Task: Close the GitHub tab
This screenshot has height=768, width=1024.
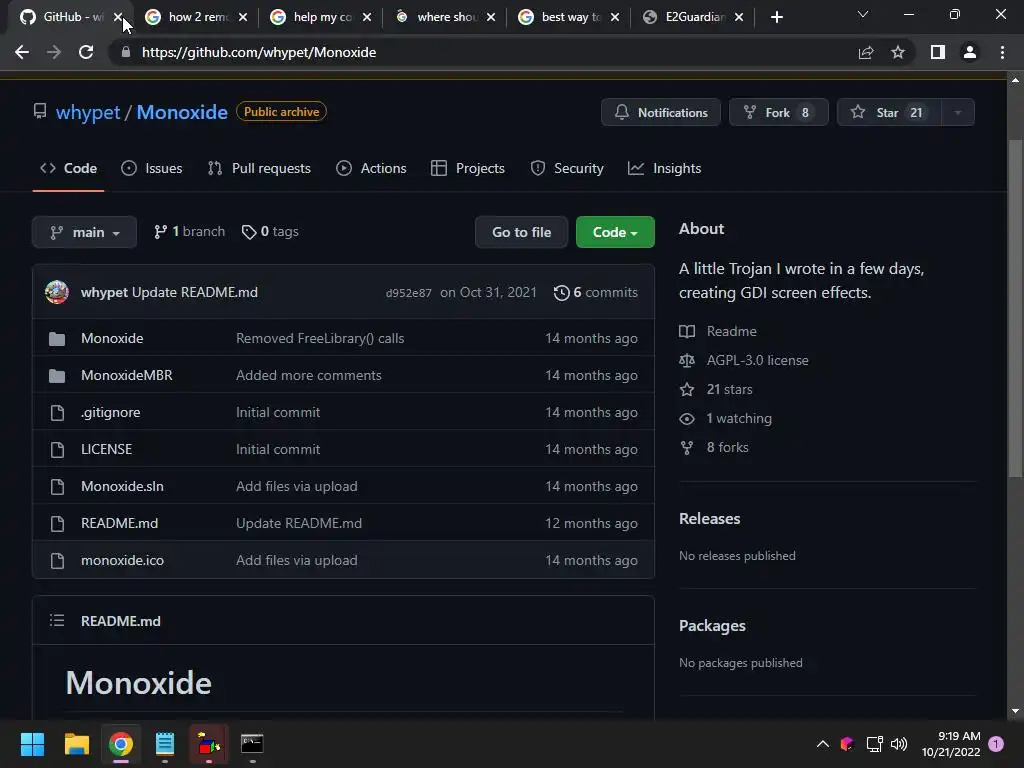Action: [x=118, y=17]
